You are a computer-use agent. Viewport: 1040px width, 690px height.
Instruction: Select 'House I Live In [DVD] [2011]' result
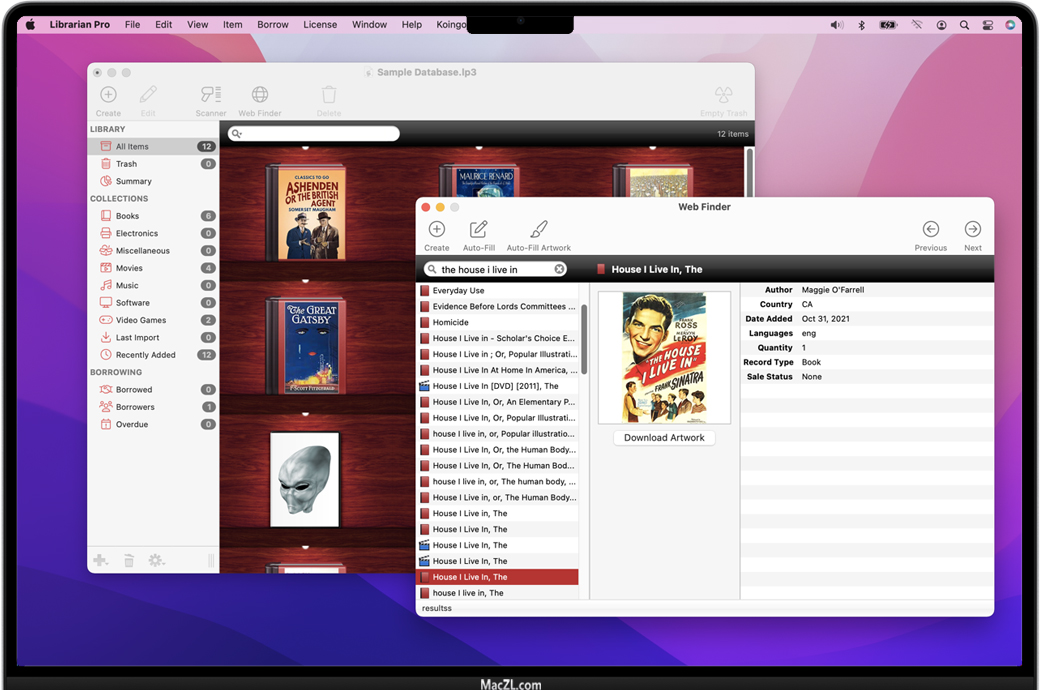tap(495, 386)
